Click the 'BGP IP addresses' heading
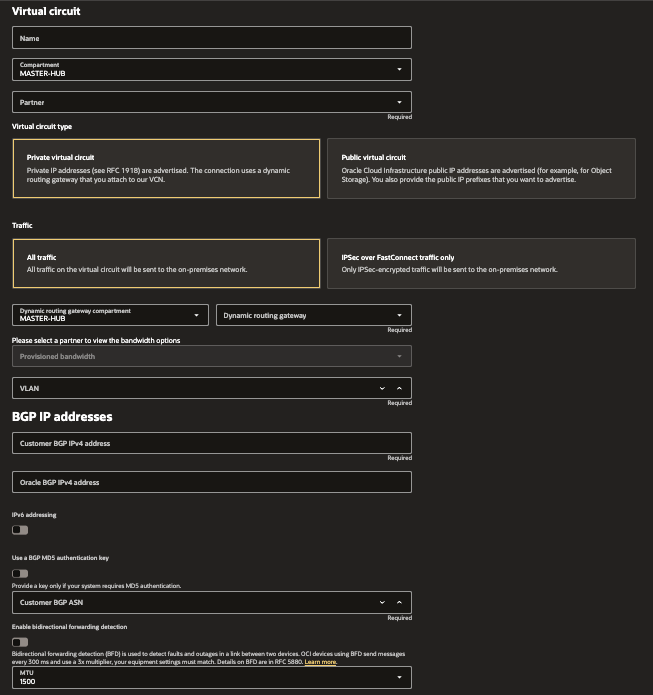Image resolution: width=653 pixels, height=695 pixels. pos(62,417)
